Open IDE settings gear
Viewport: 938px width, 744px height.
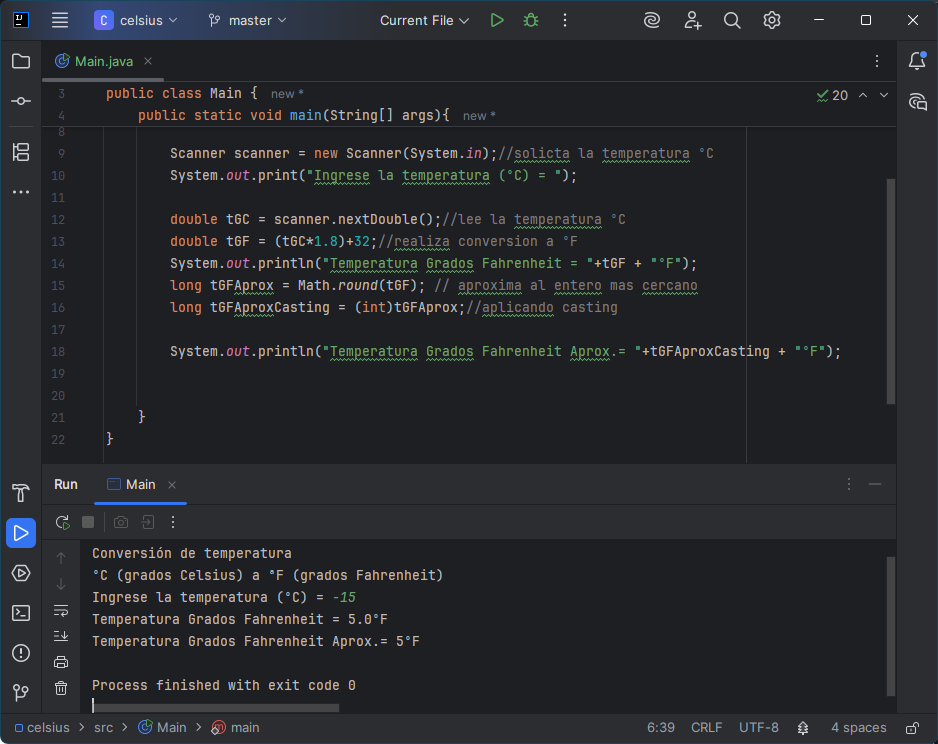click(x=772, y=20)
